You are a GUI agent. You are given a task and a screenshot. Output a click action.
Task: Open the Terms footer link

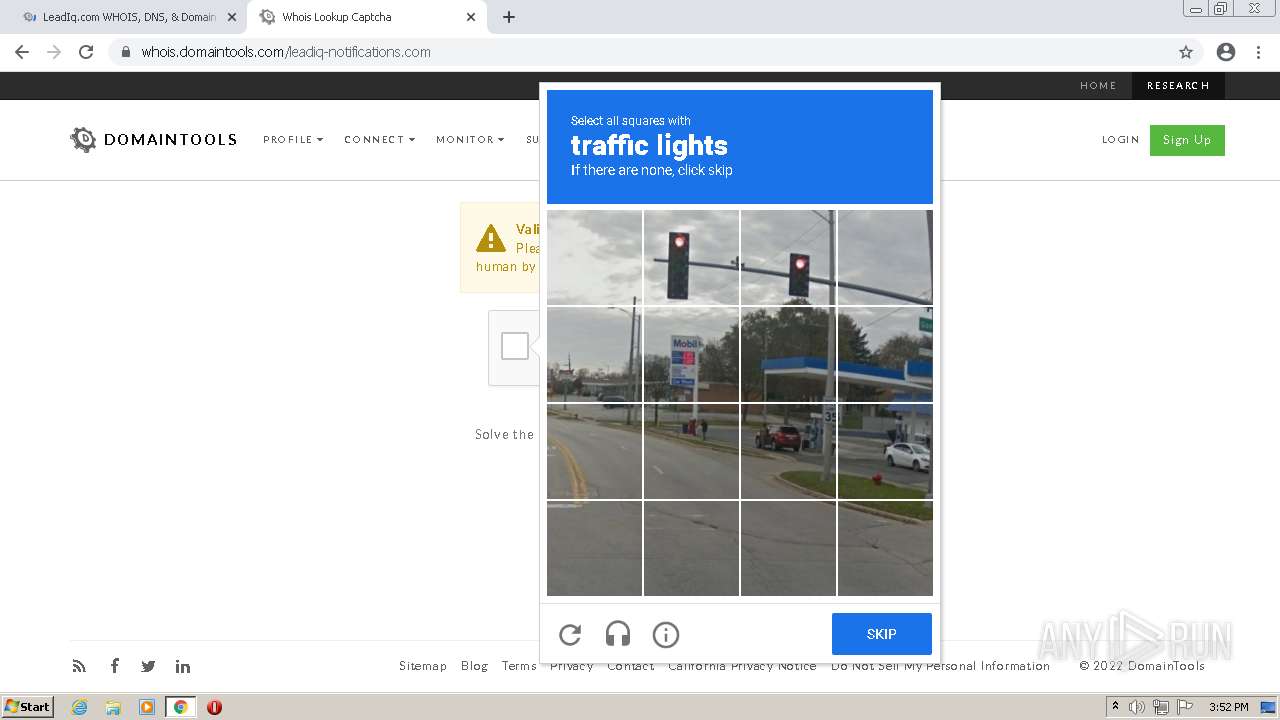519,666
